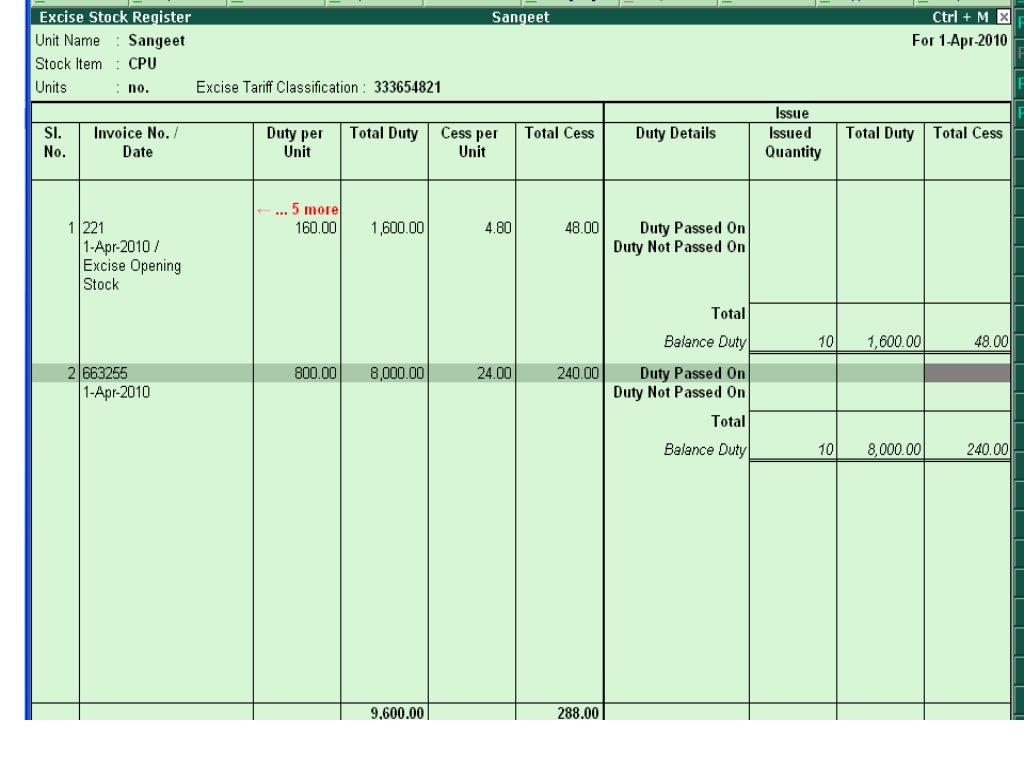
Task: Click the 'Issued Quantity' column header
Action: (x=793, y=142)
